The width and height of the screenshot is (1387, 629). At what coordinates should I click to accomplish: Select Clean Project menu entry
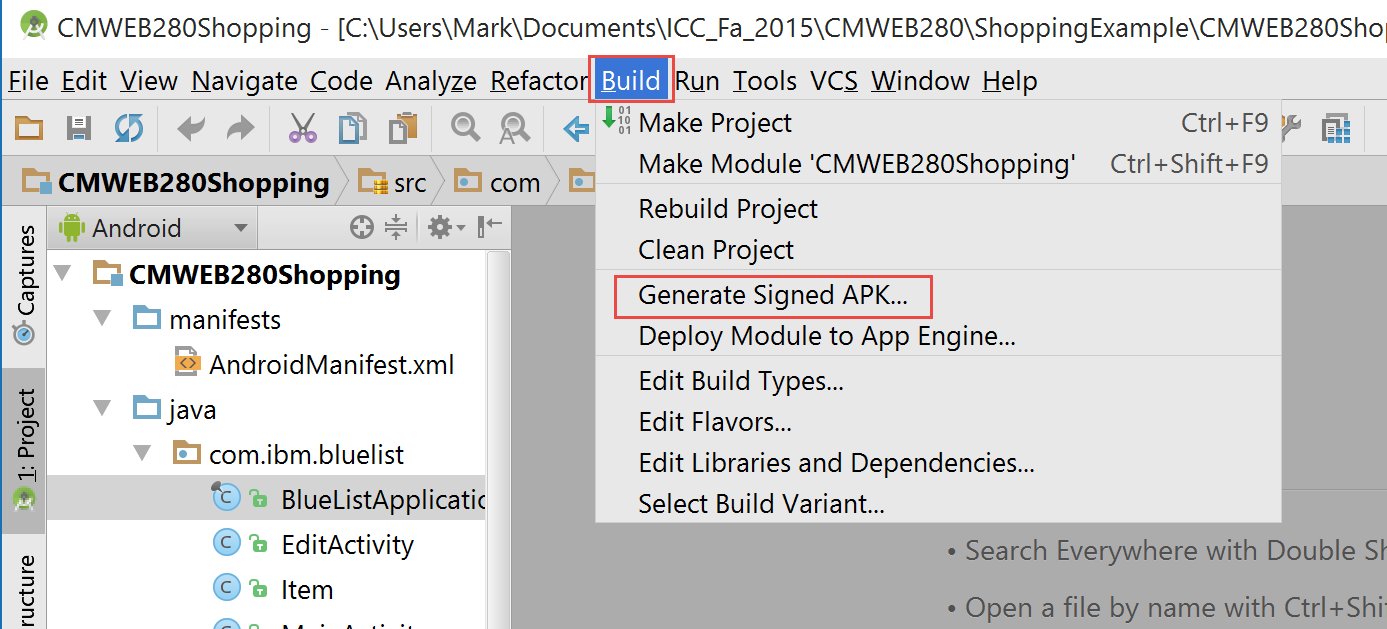click(x=938, y=250)
